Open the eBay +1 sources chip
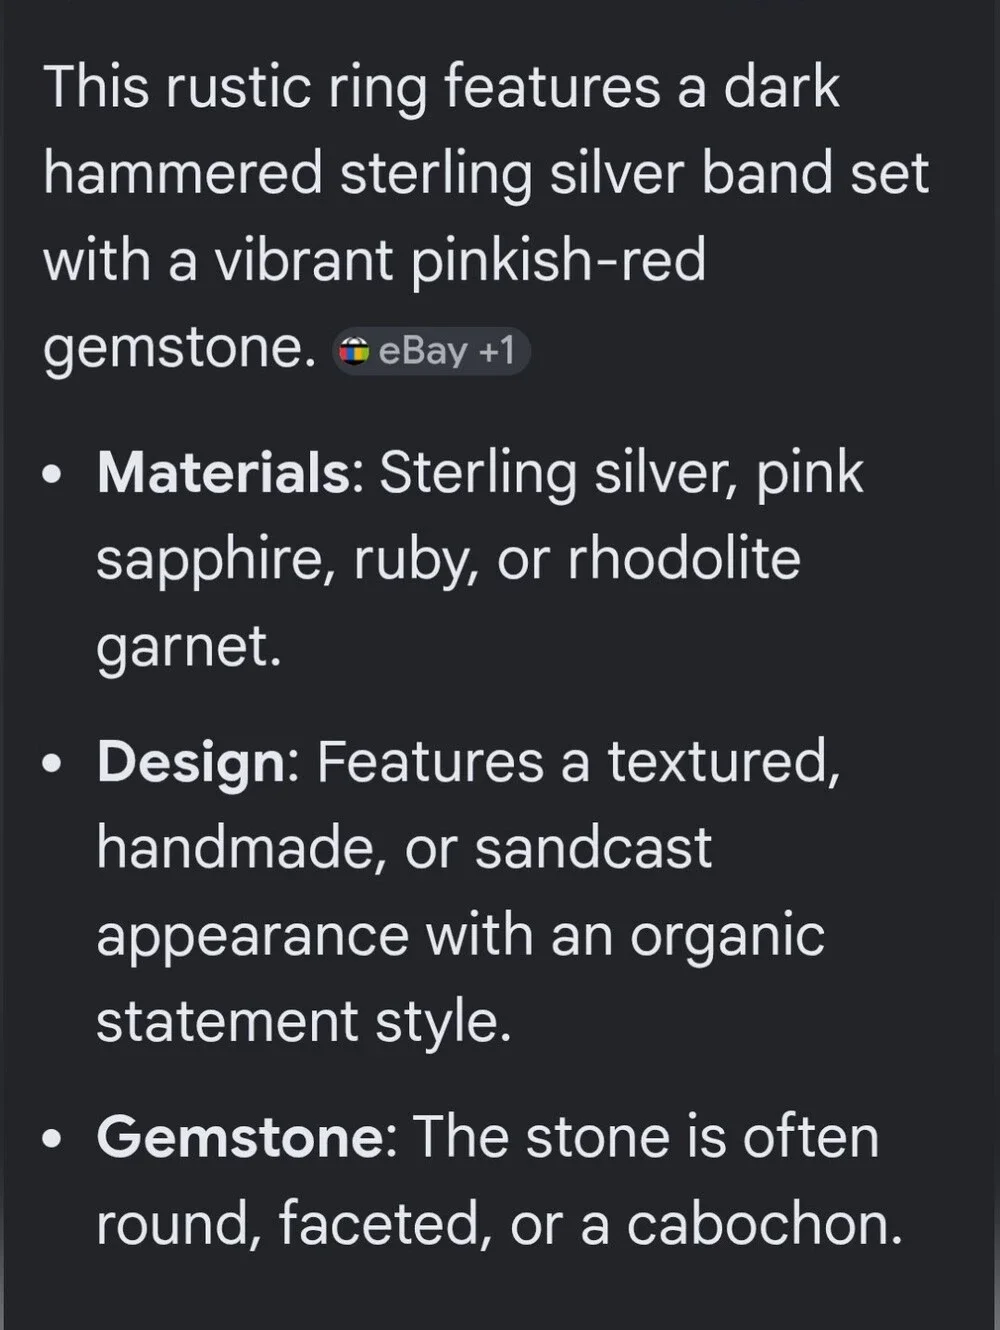 431,351
